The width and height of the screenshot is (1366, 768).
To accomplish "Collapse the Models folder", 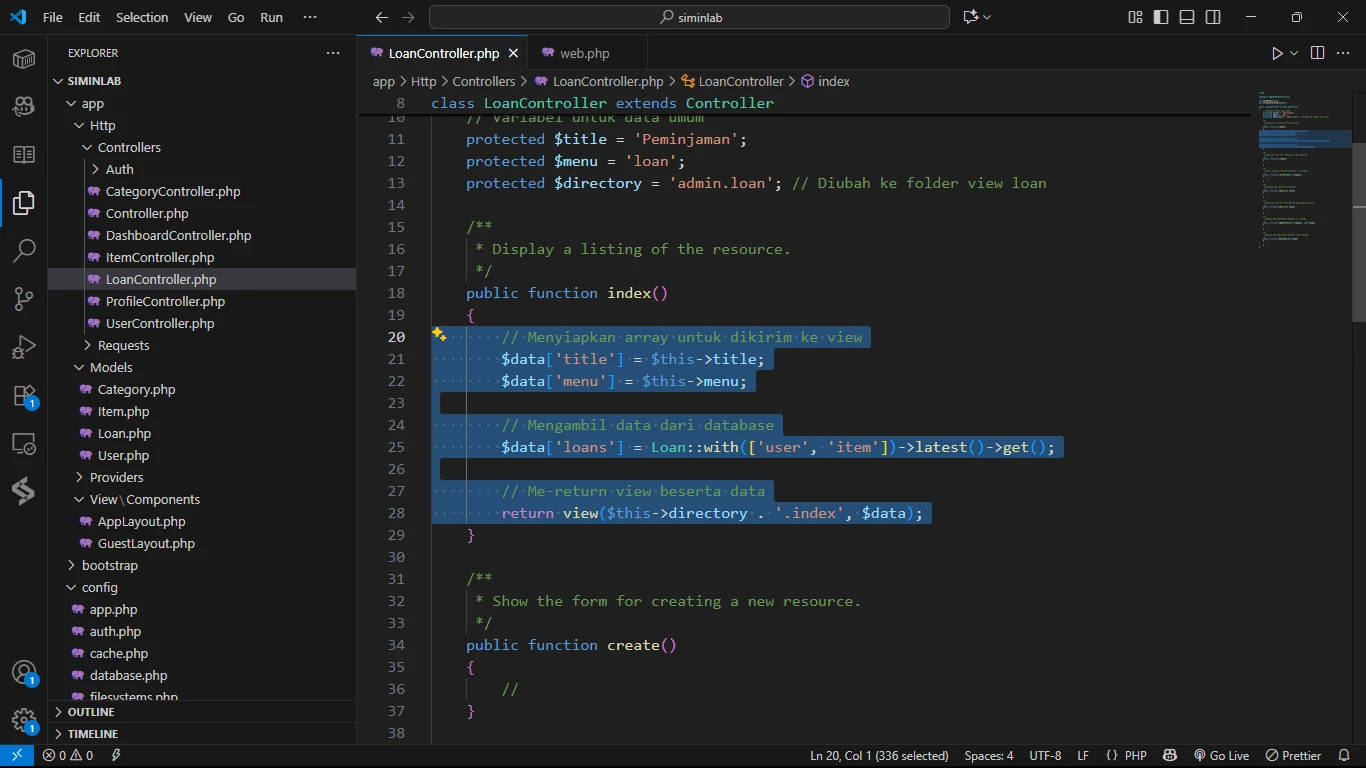I will 111,367.
